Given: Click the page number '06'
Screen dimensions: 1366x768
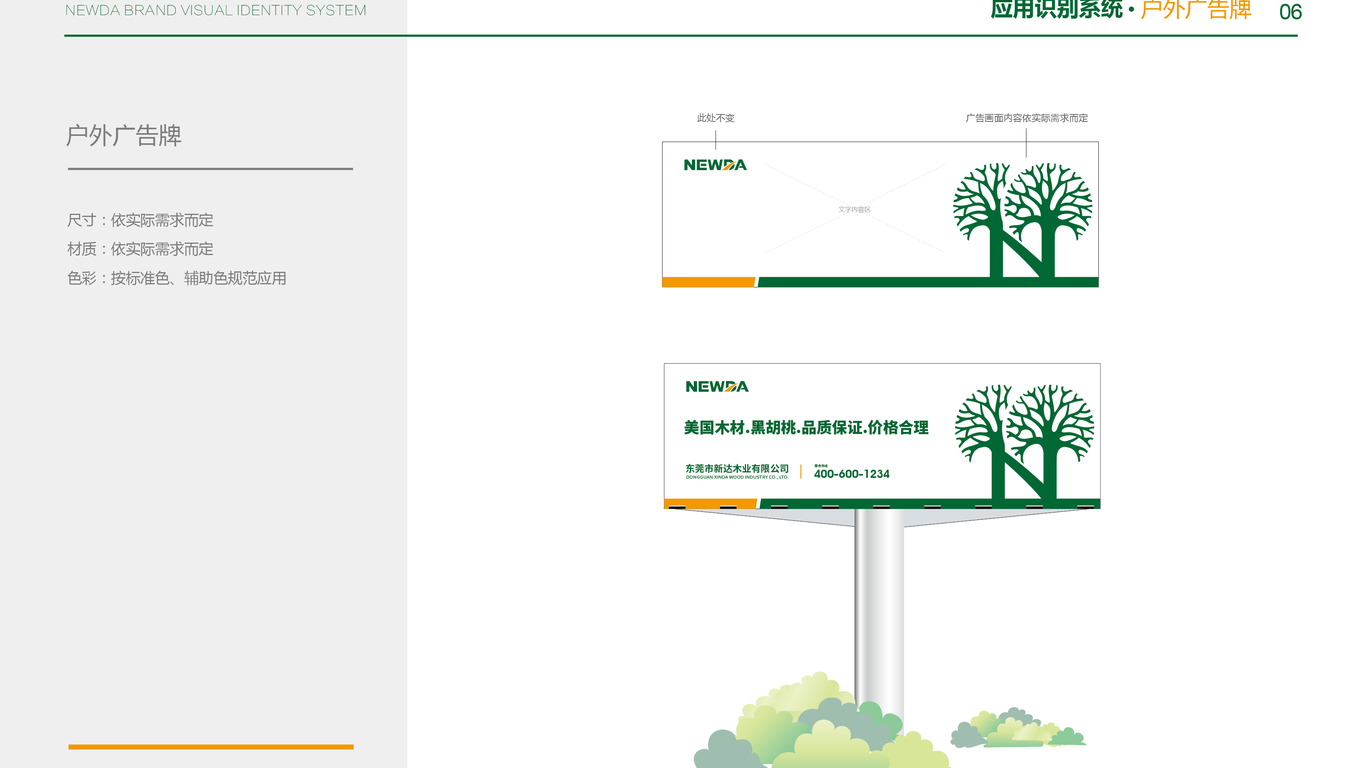Looking at the screenshot, I should point(1291,12).
